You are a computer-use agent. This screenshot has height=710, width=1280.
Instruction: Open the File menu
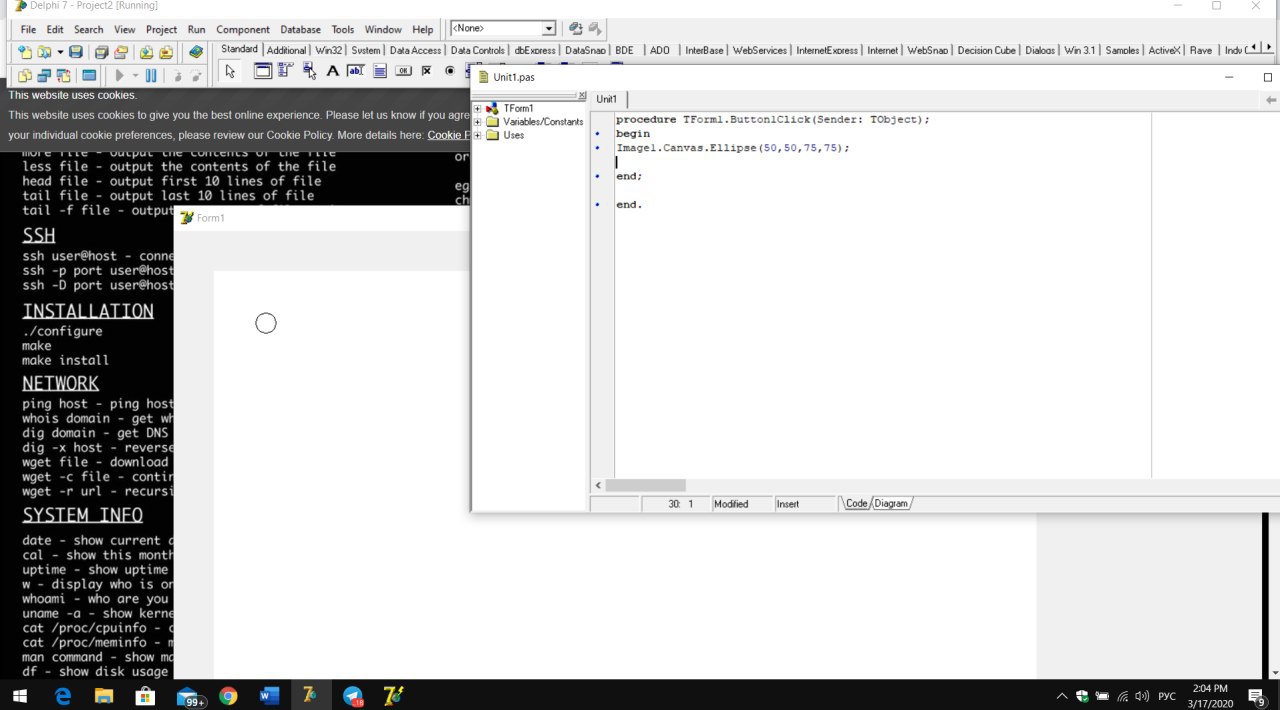[x=28, y=30]
